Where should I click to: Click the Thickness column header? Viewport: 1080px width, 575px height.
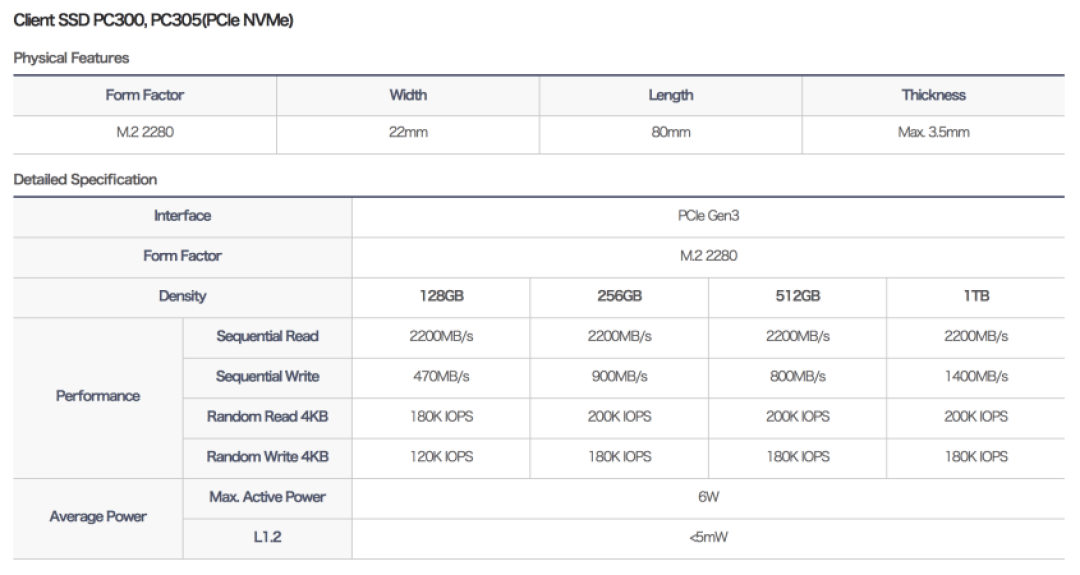point(933,95)
